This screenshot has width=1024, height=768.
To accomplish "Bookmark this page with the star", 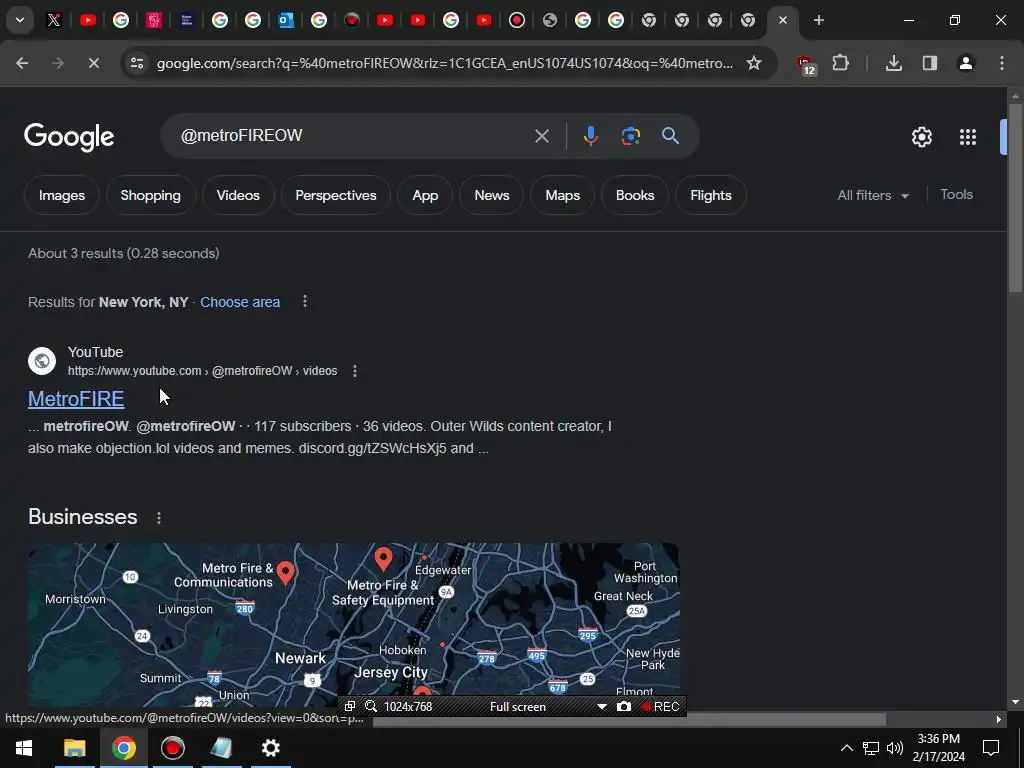I will pos(754,63).
